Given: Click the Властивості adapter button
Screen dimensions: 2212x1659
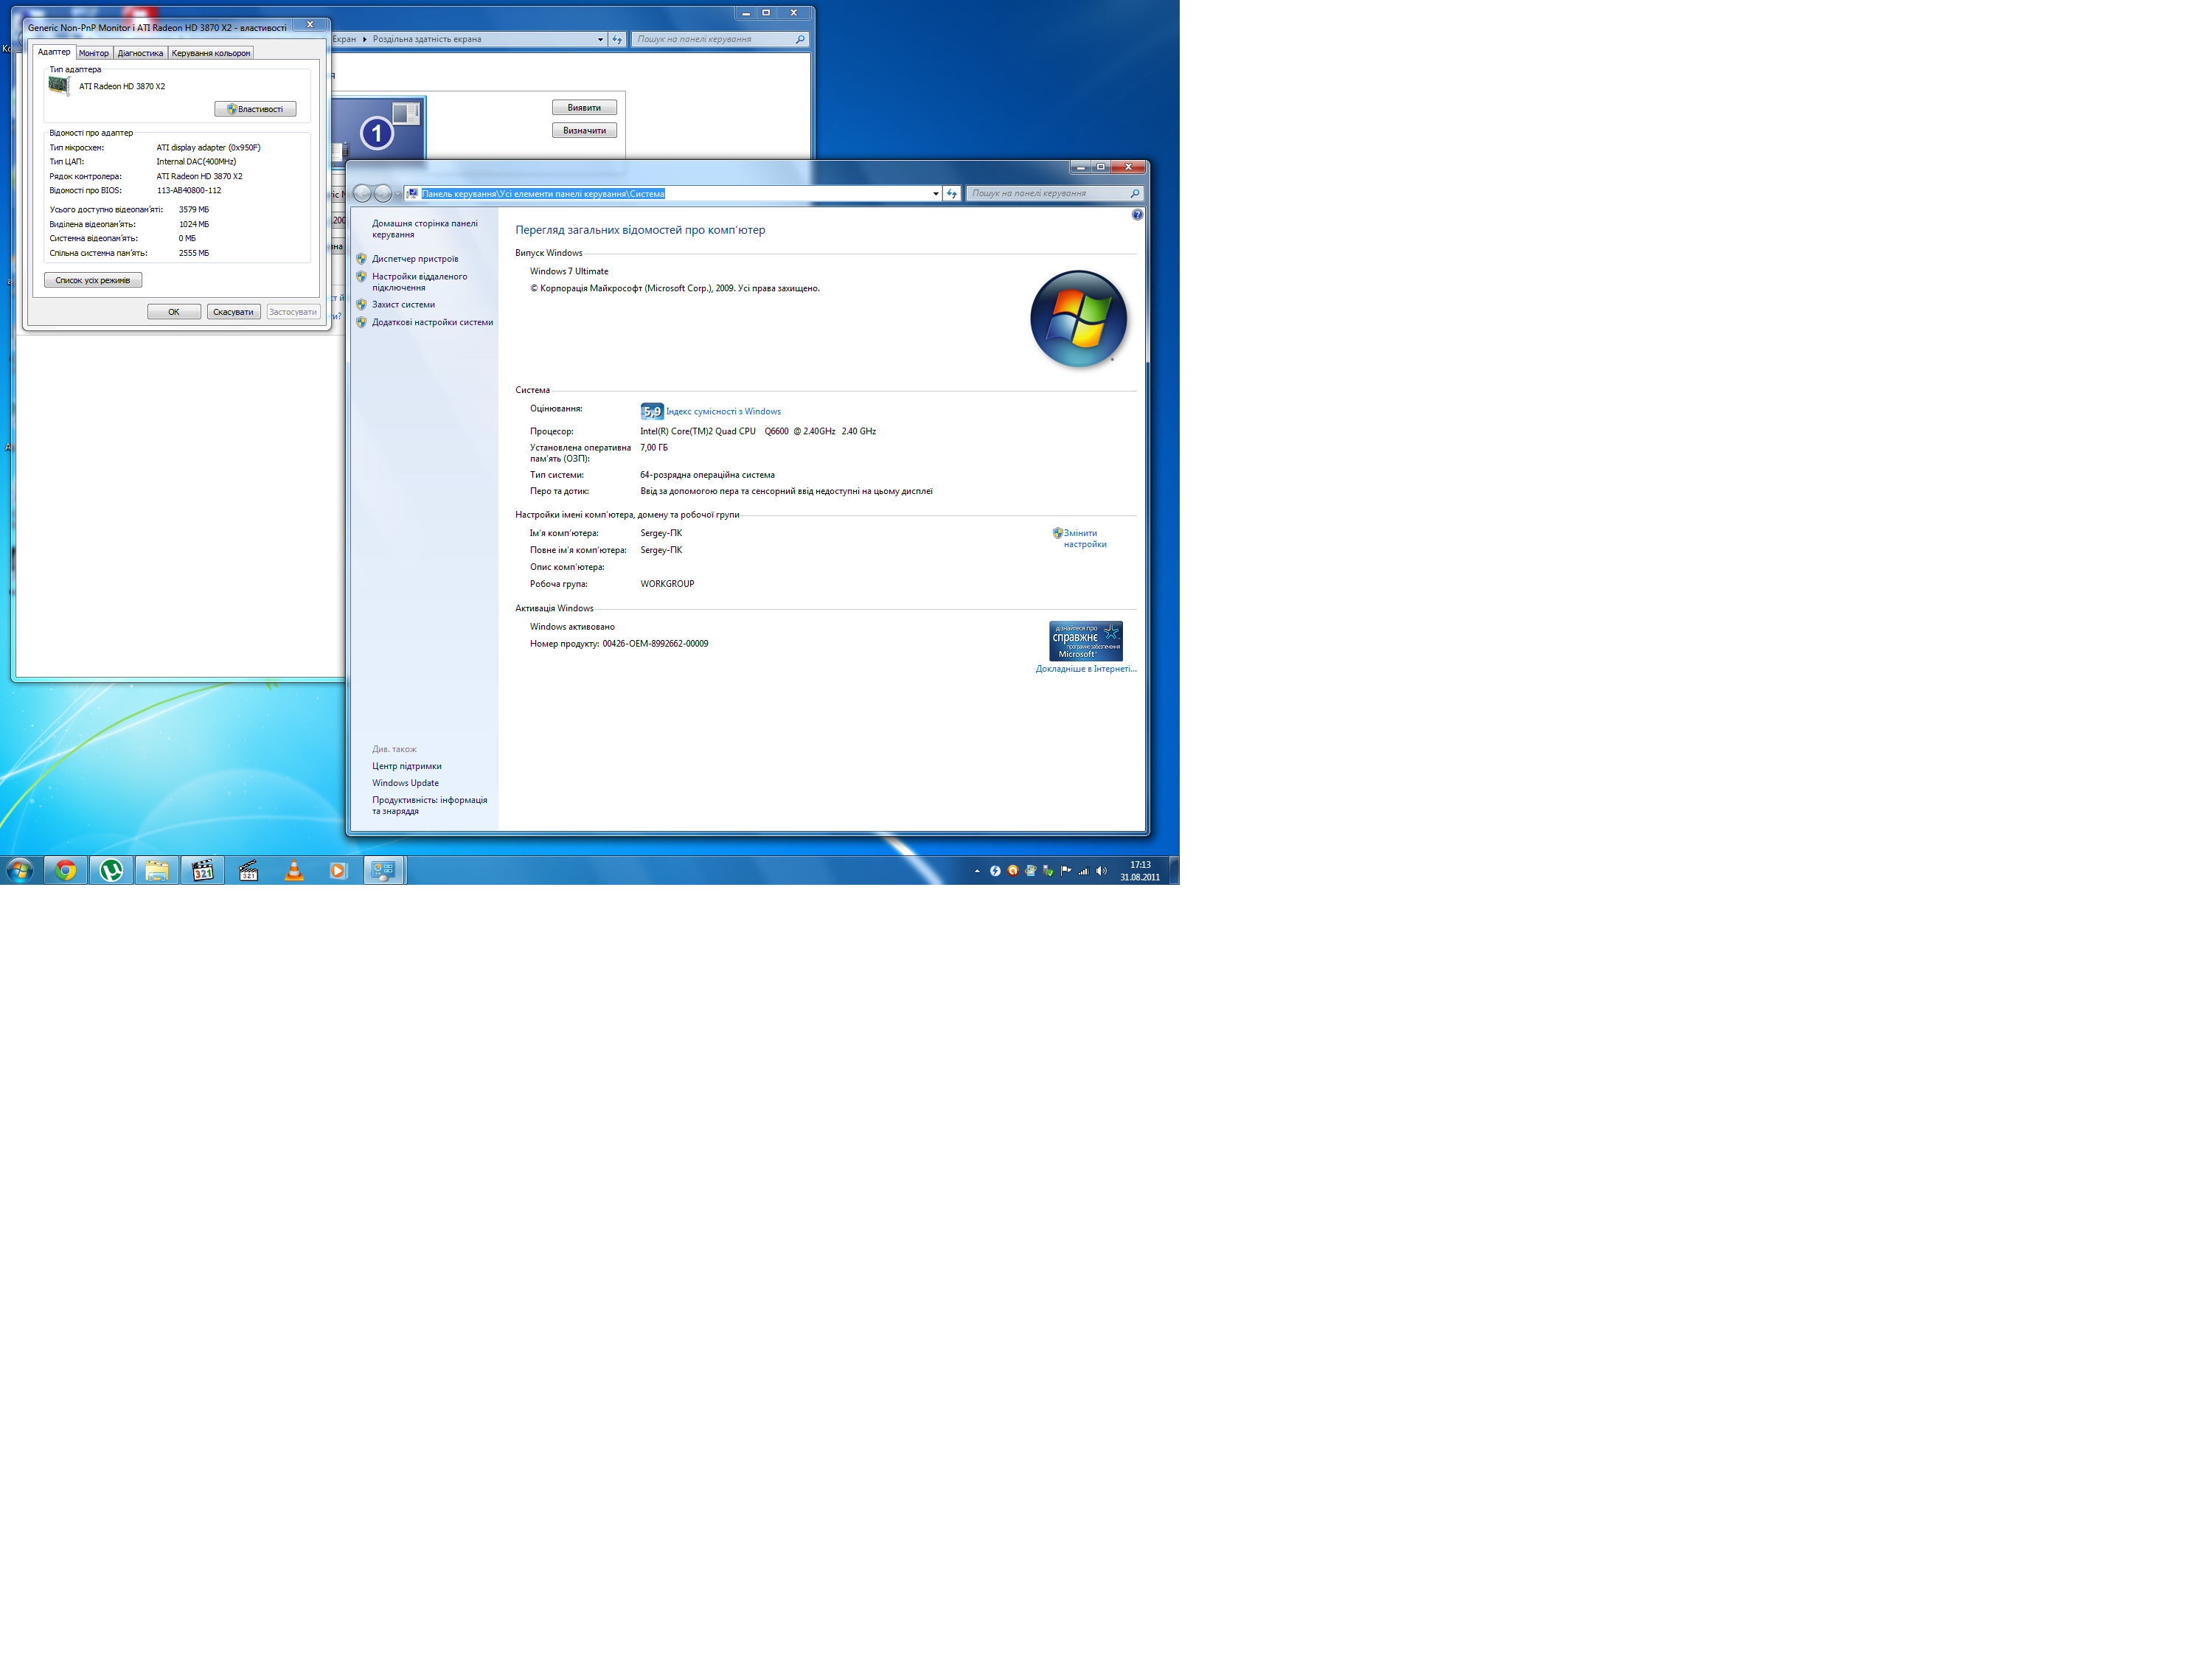Looking at the screenshot, I should pos(255,109).
